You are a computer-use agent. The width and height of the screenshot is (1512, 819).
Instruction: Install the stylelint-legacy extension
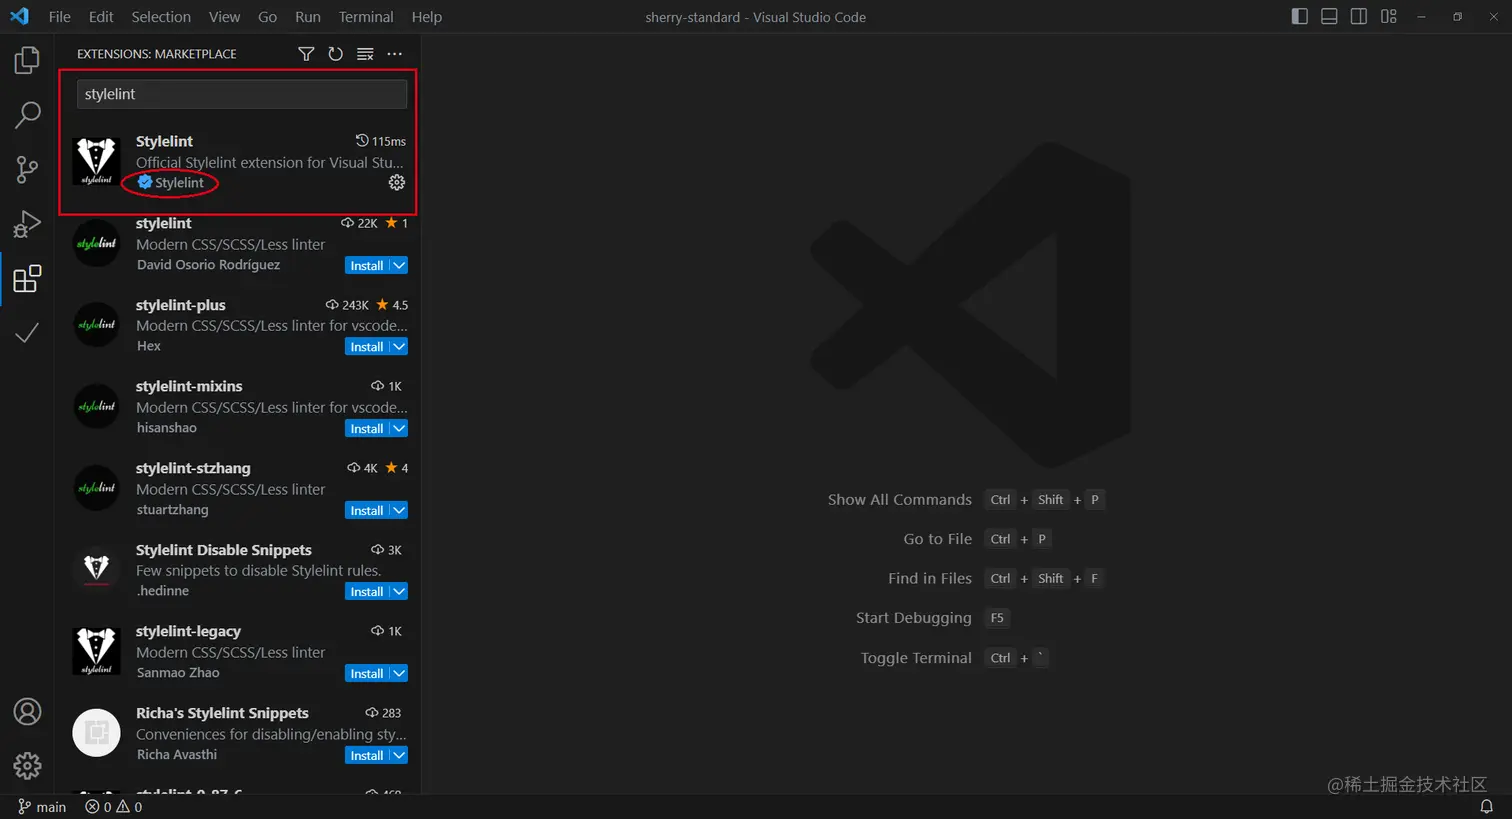pos(367,673)
